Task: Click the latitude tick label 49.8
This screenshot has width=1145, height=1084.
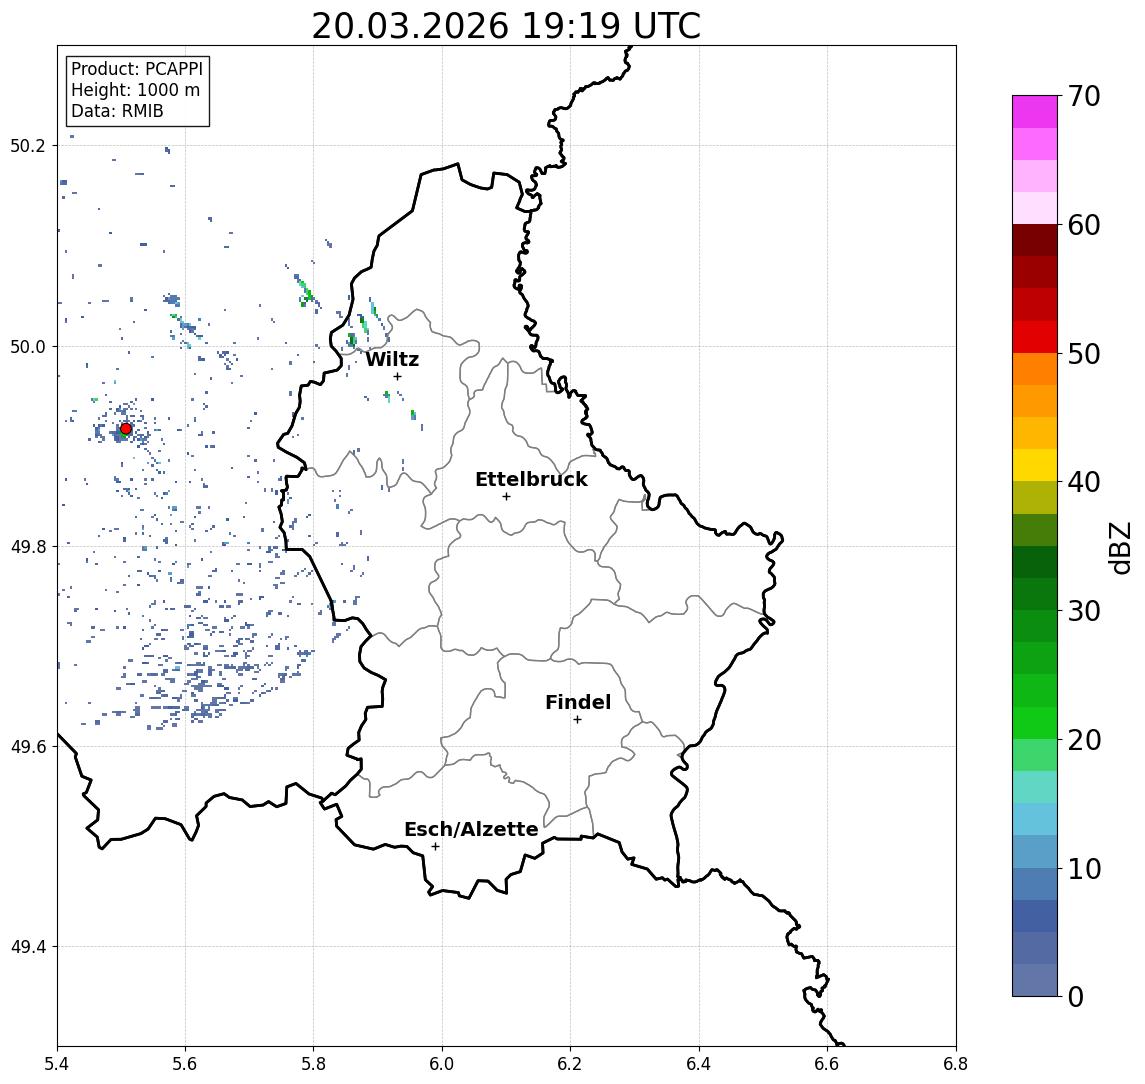Action: click(x=28, y=546)
